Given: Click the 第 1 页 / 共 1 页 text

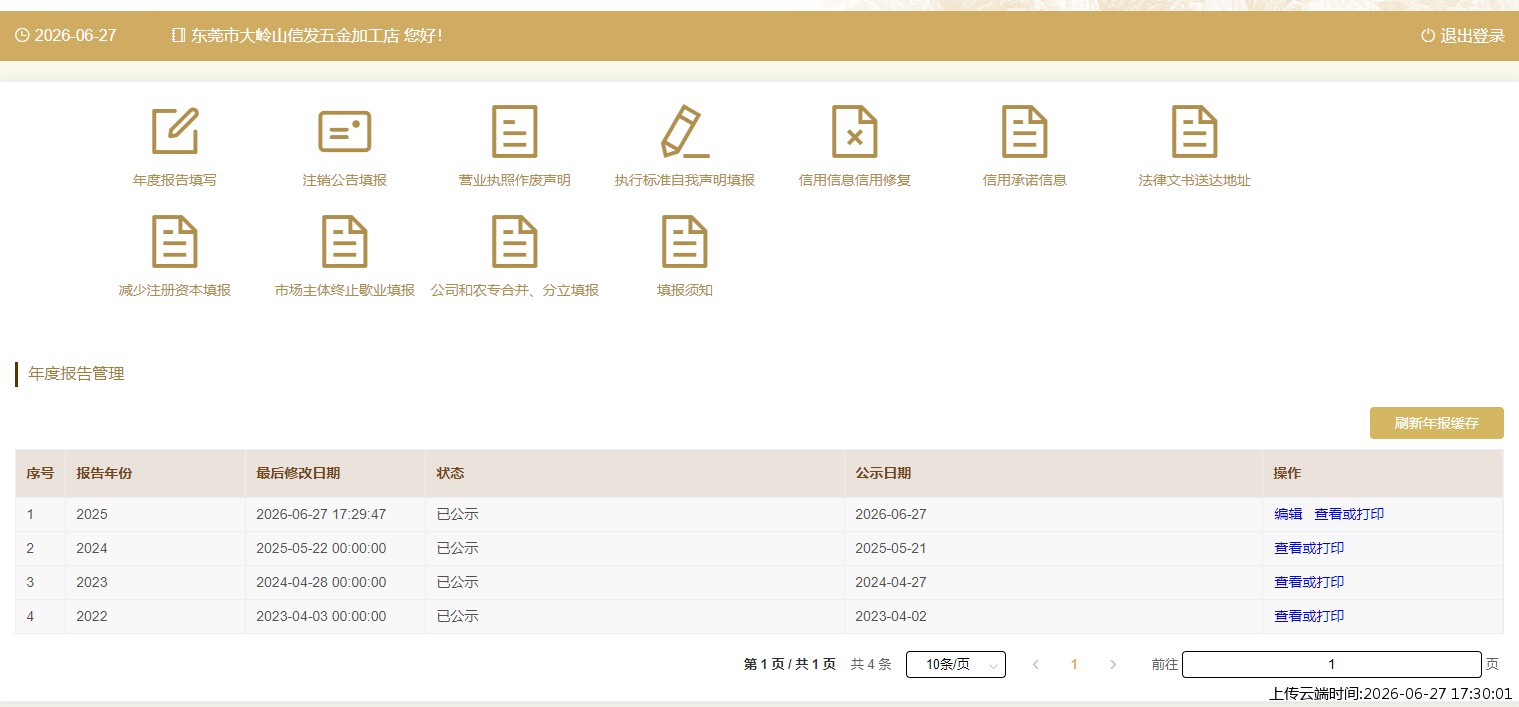Looking at the screenshot, I should click(x=790, y=664).
